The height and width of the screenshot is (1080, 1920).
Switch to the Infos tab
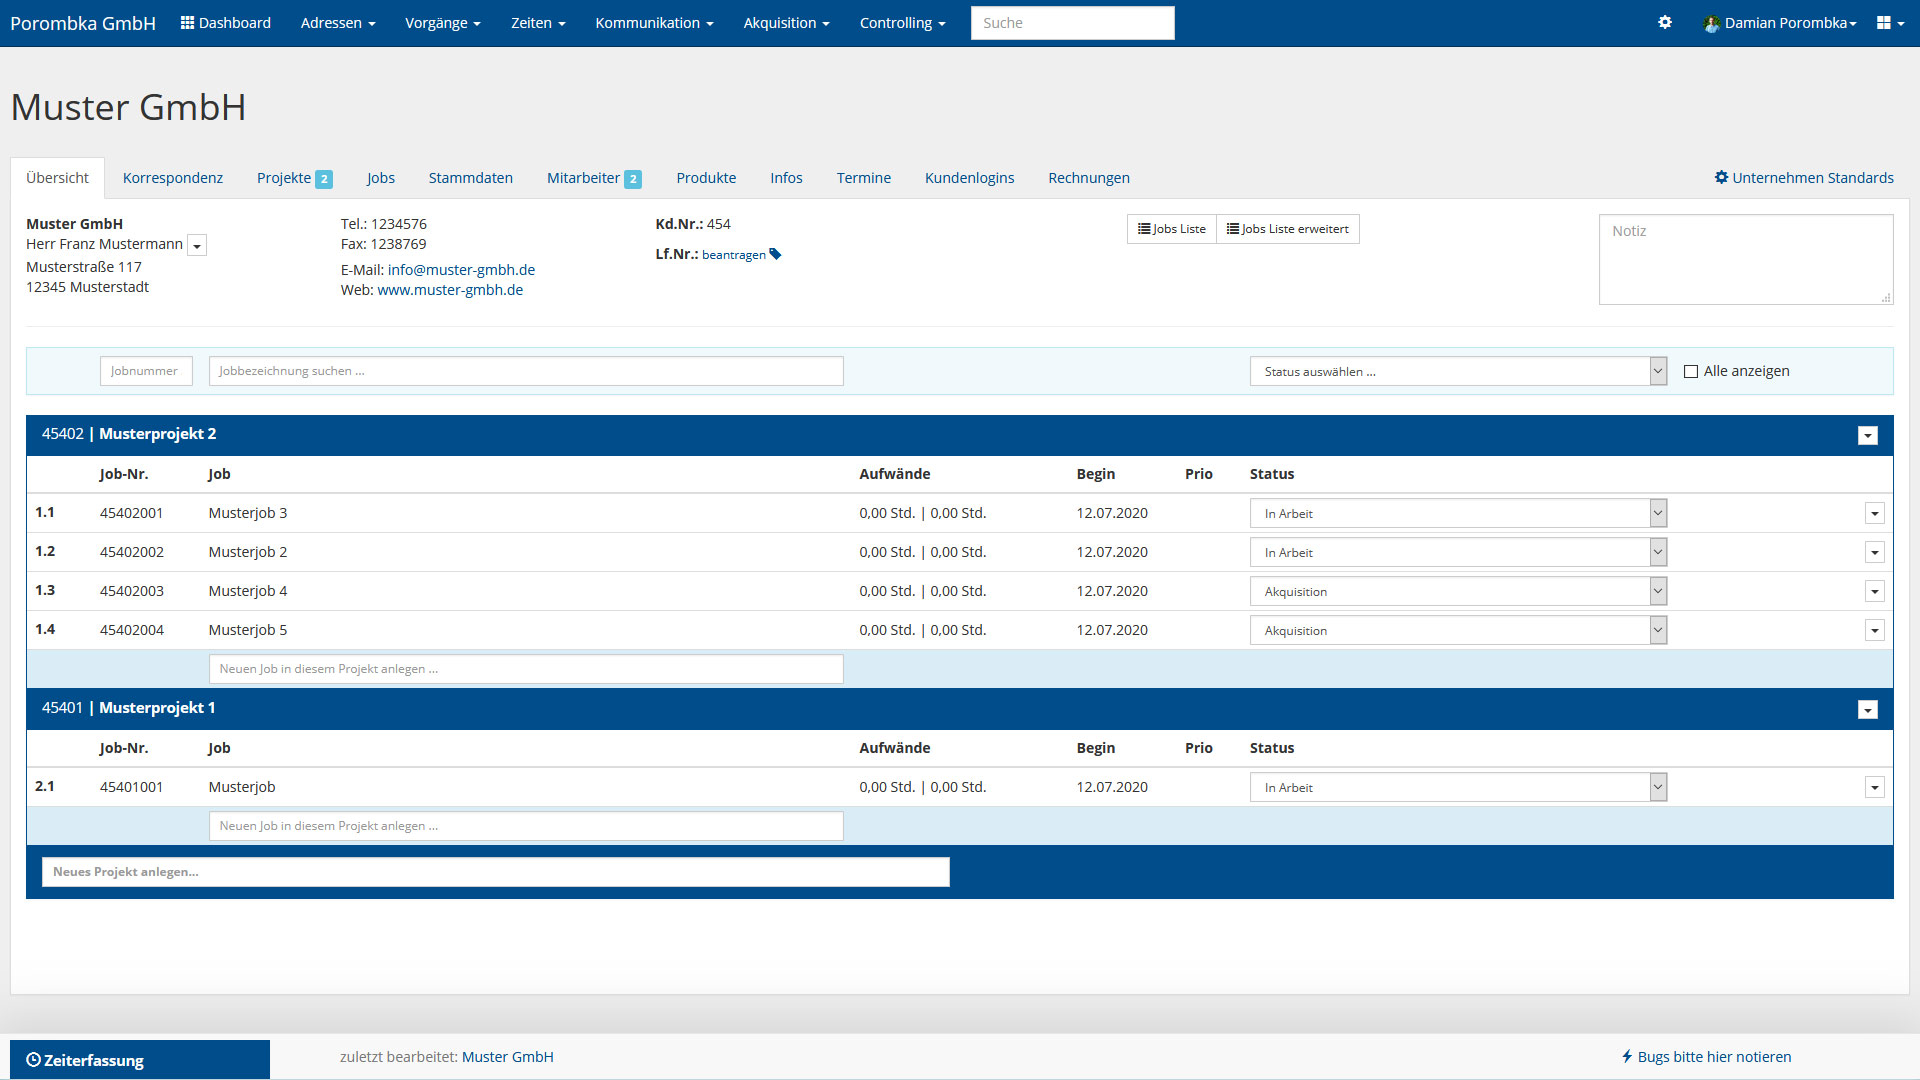786,177
